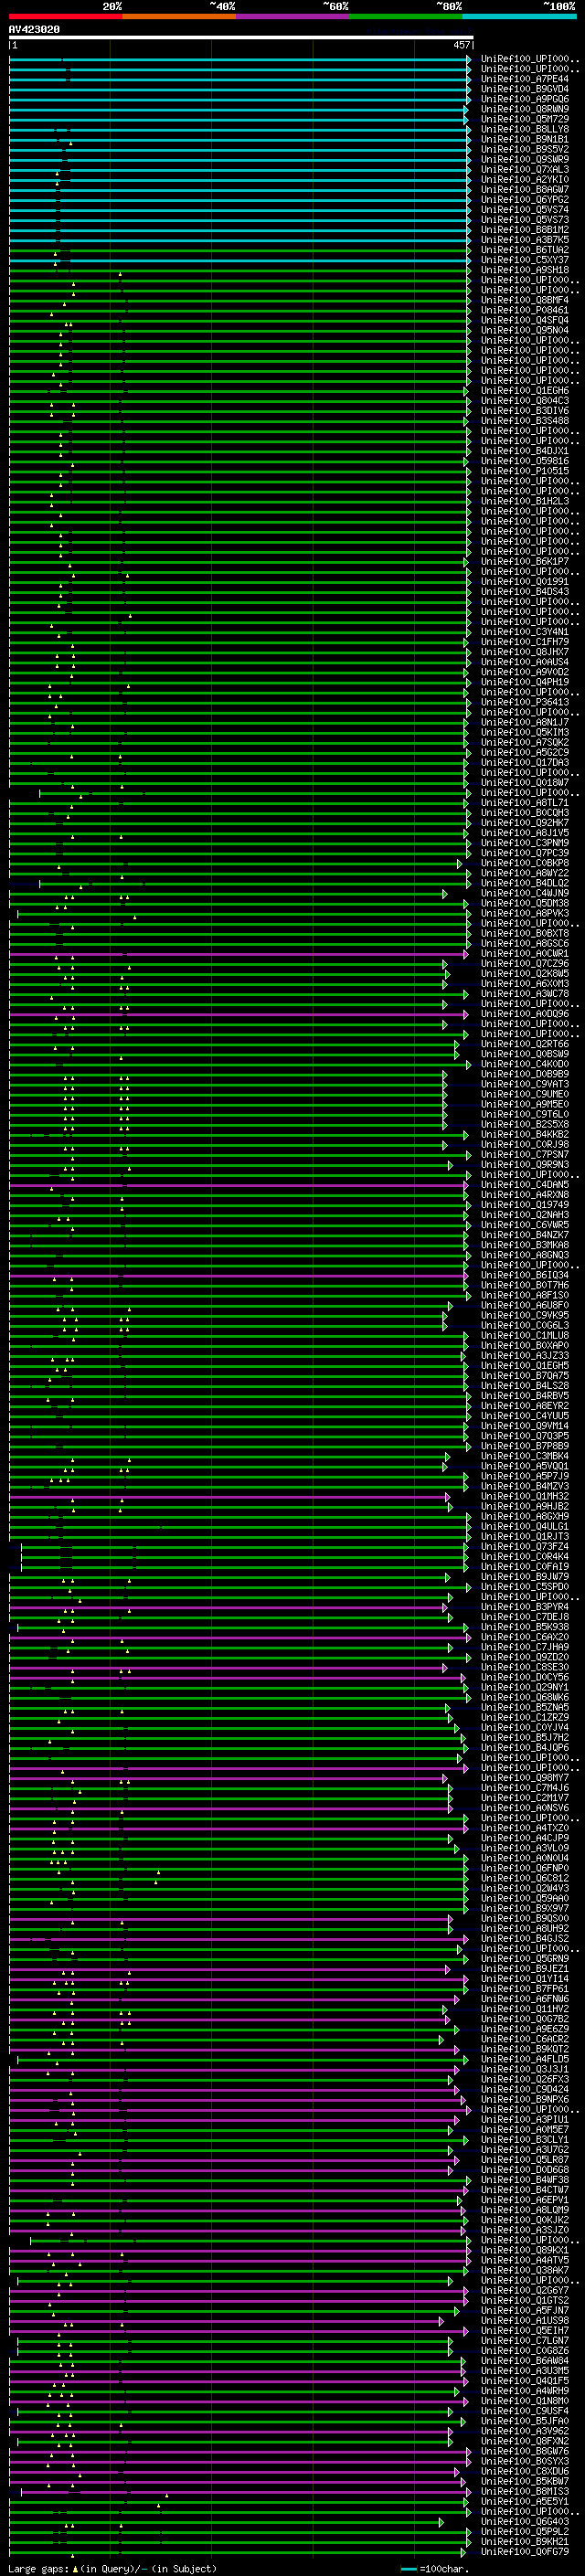Select purple hit label UniRef100_A0DQ96
The image size is (585, 2576).
(x=525, y=1013)
